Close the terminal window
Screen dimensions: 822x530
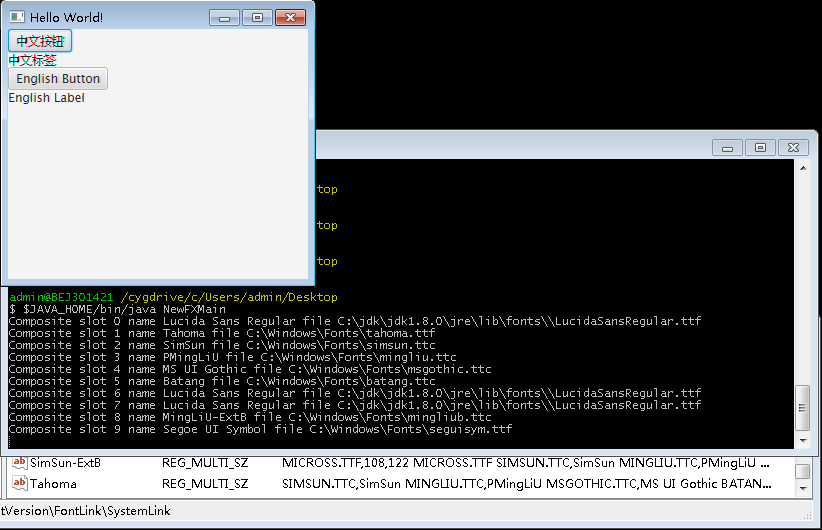[x=793, y=148]
